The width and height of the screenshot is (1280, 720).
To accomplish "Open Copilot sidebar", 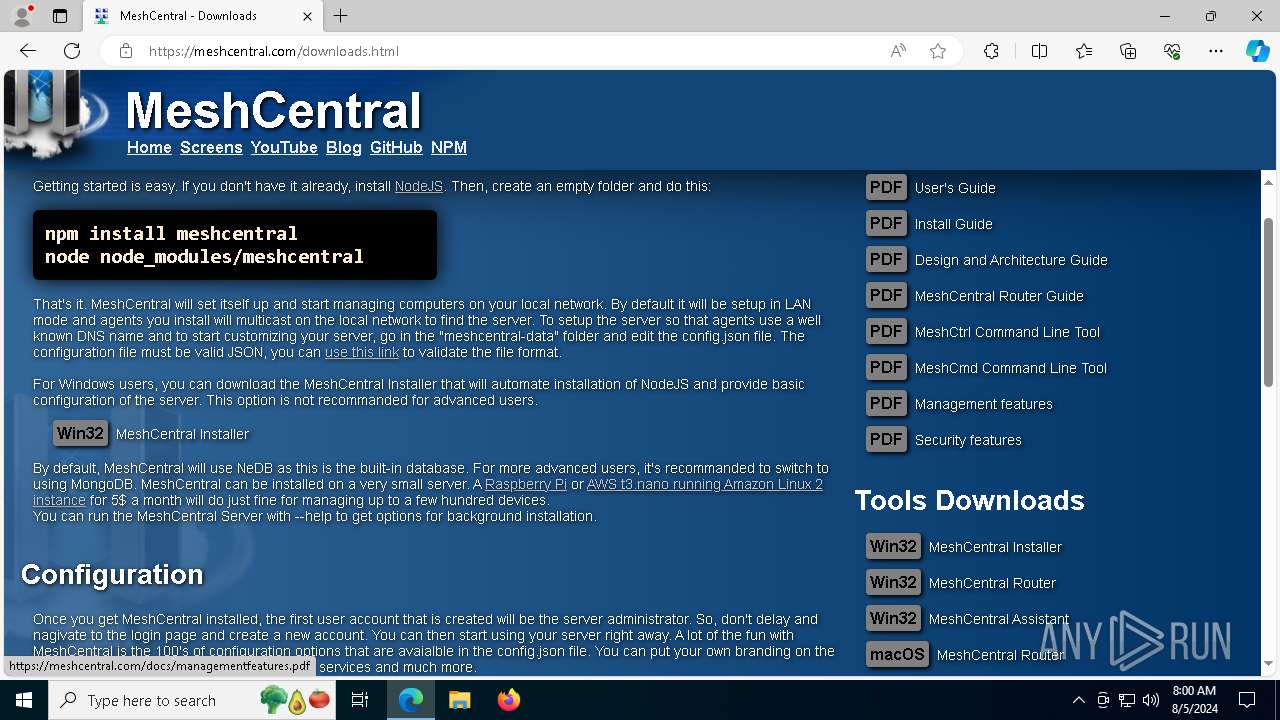I will point(1257,51).
